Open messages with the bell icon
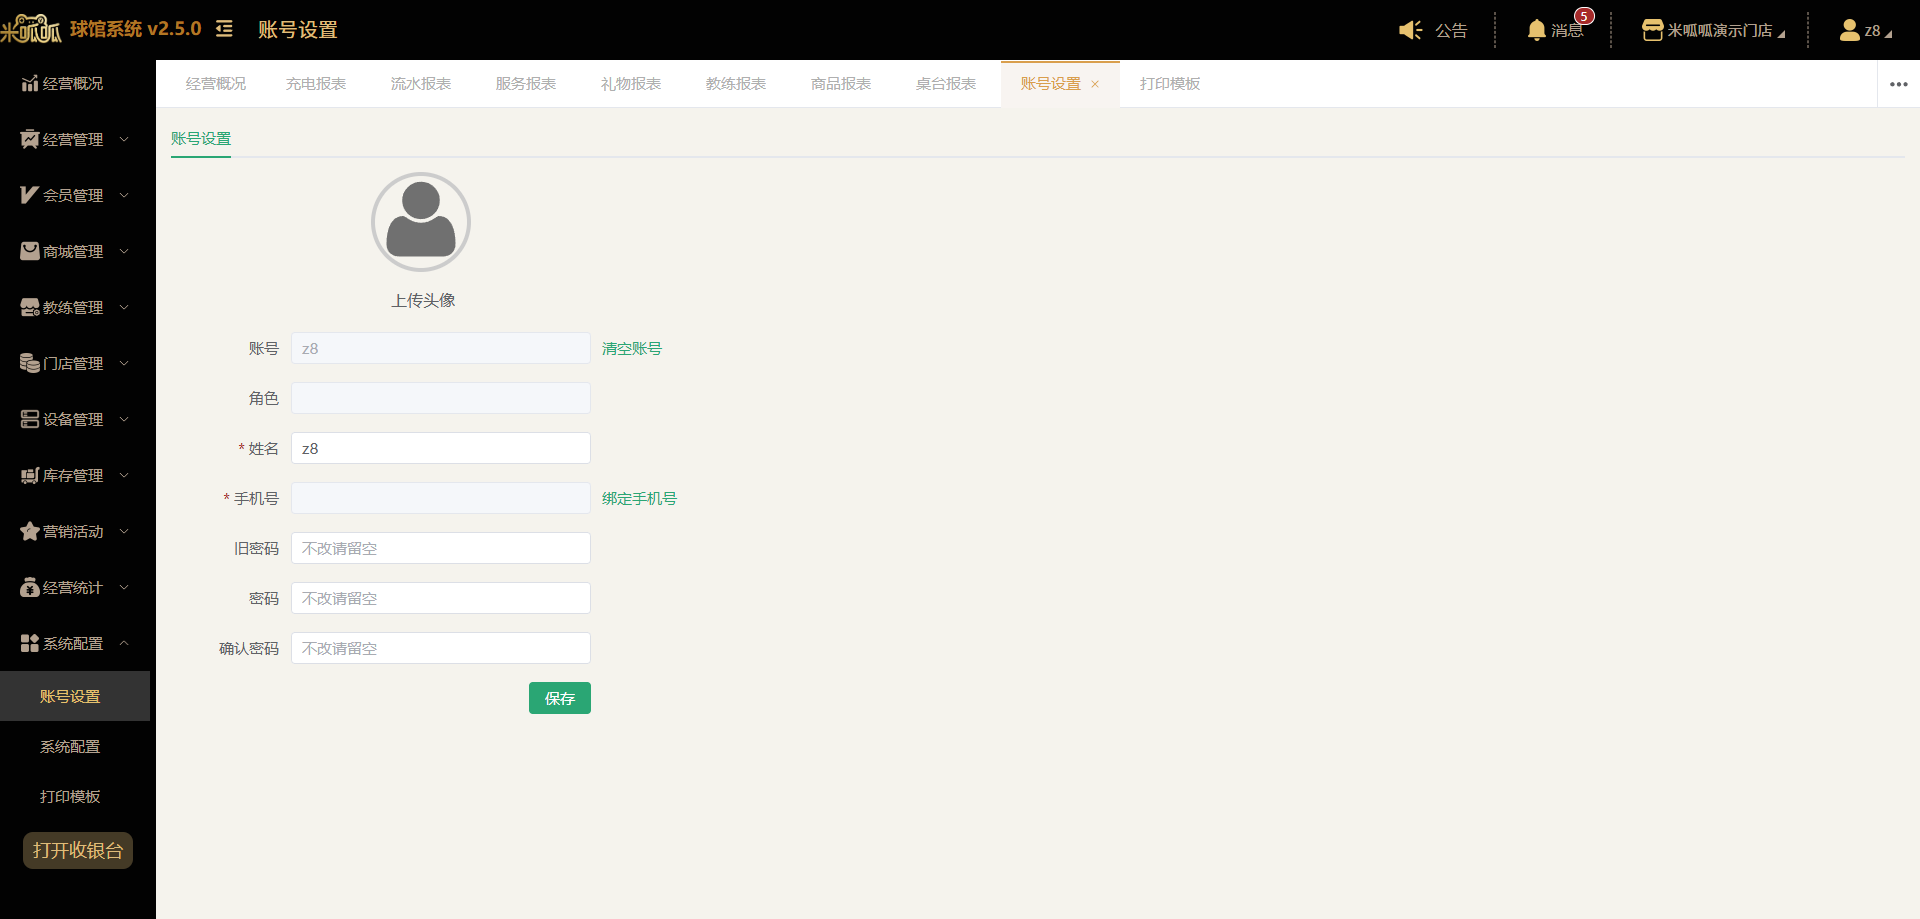 point(1536,30)
